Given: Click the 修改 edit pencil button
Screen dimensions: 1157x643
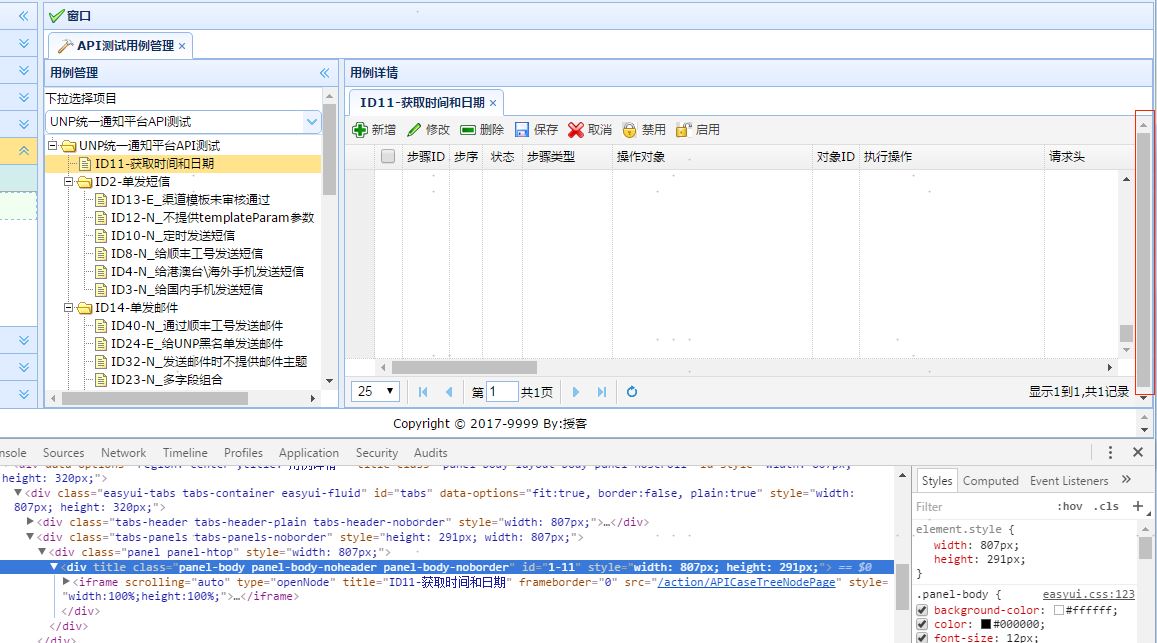Looking at the screenshot, I should click(429, 130).
